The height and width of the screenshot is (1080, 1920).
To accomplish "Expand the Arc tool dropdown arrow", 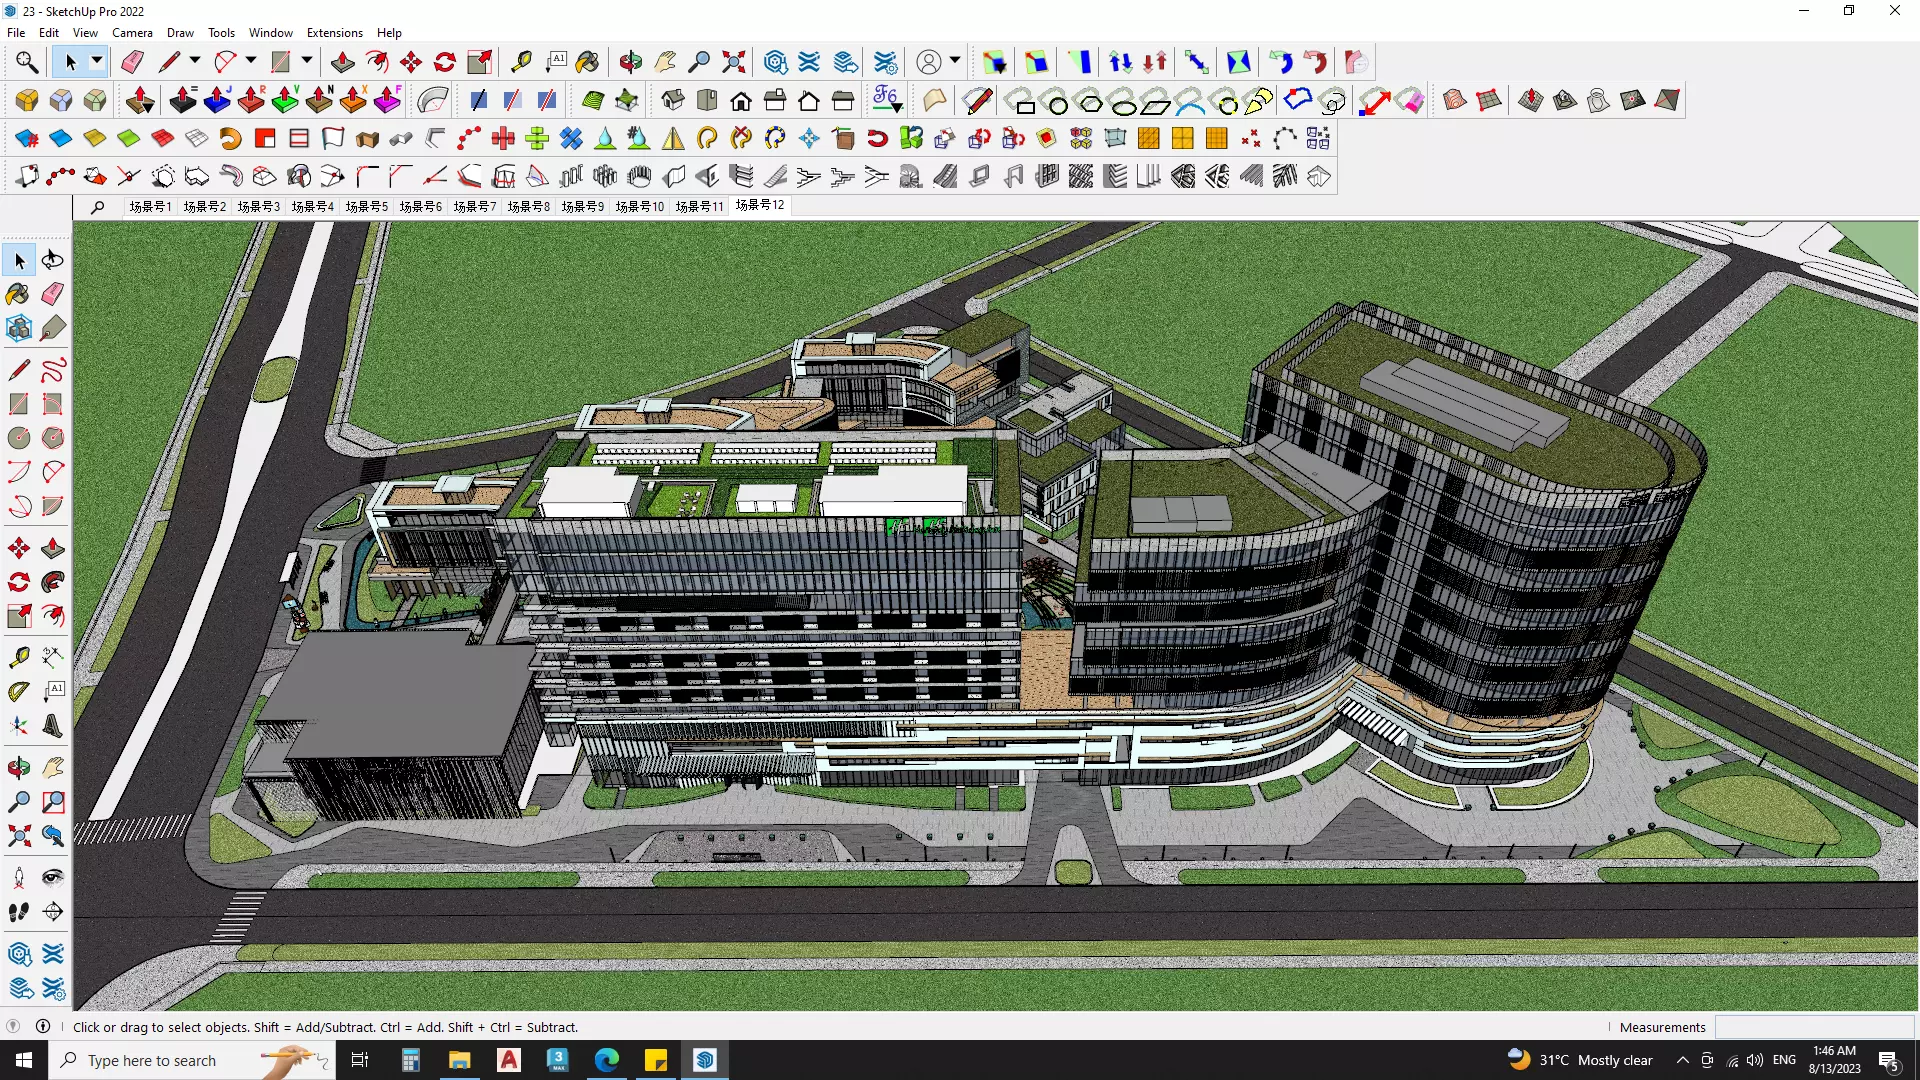I will click(251, 62).
